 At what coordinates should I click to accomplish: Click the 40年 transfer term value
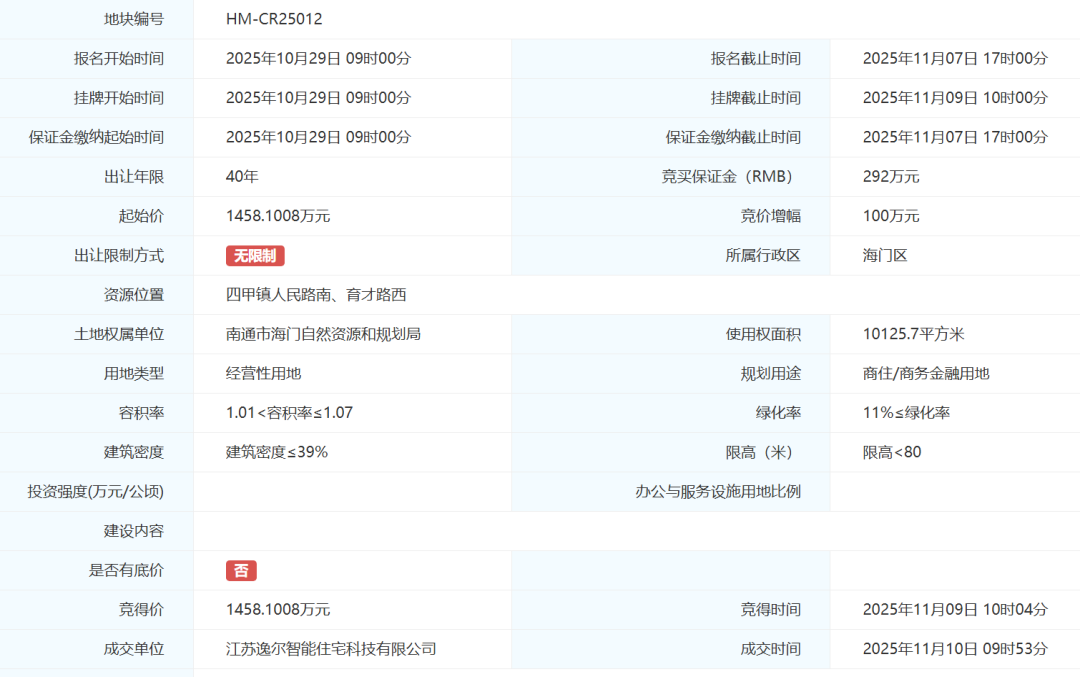coord(242,177)
